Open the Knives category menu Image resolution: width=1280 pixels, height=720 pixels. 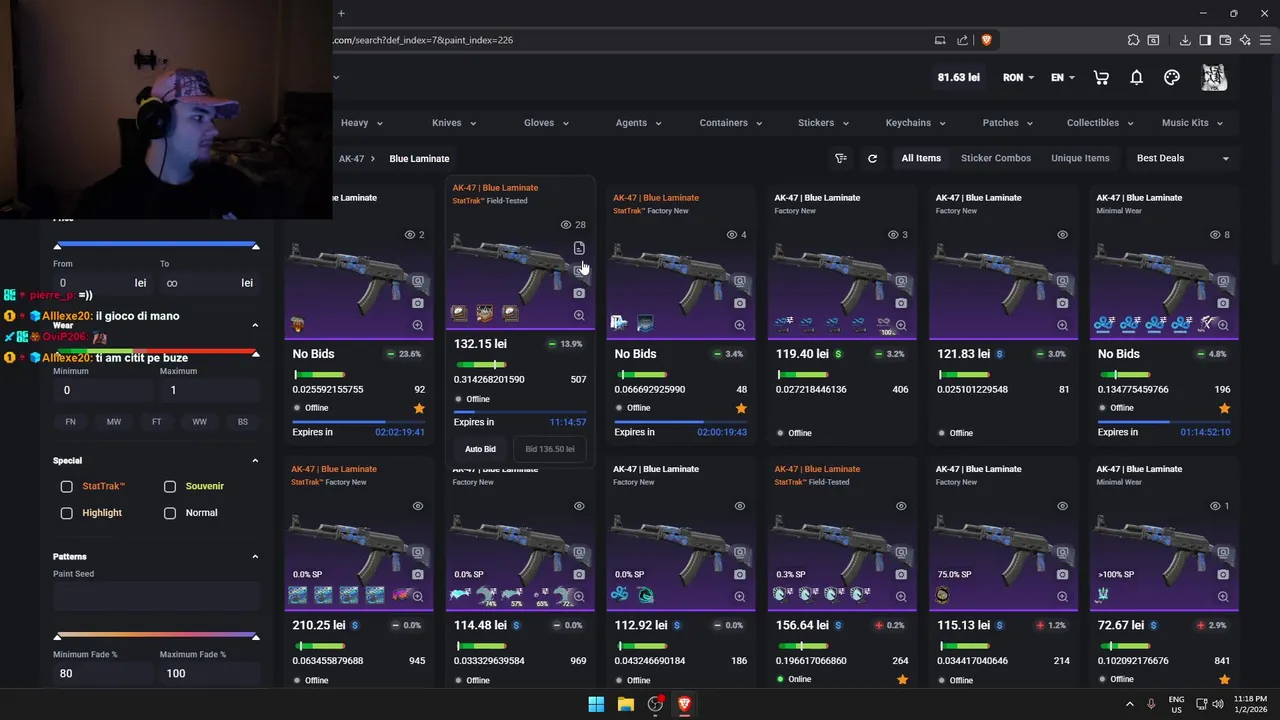pyautogui.click(x=454, y=123)
